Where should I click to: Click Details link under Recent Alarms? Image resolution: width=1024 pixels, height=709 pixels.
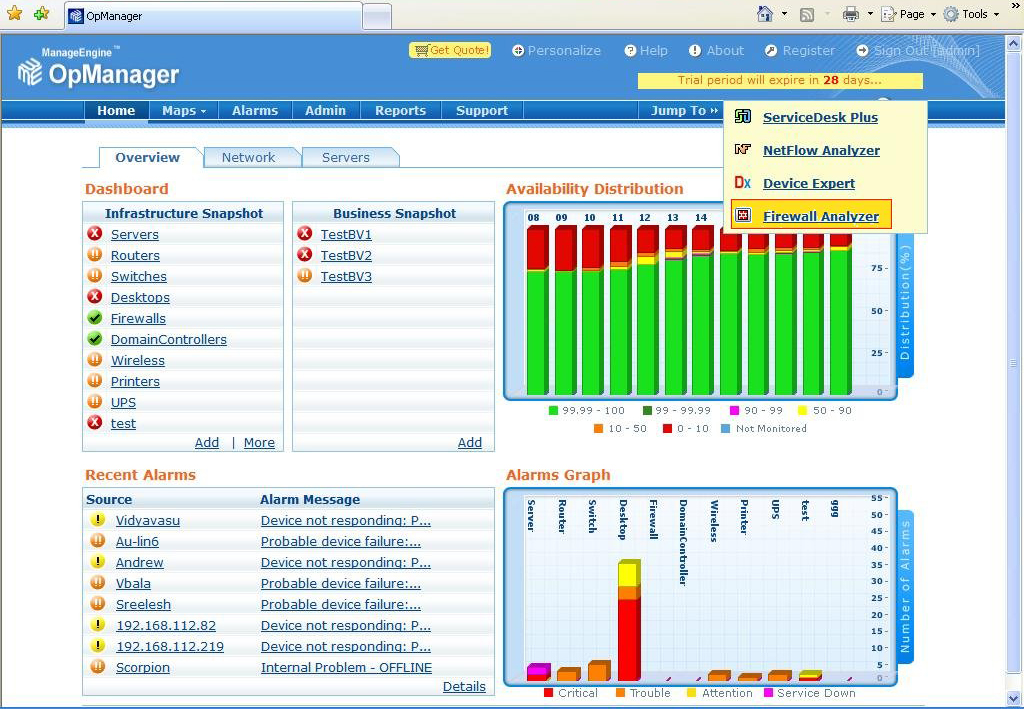(464, 687)
